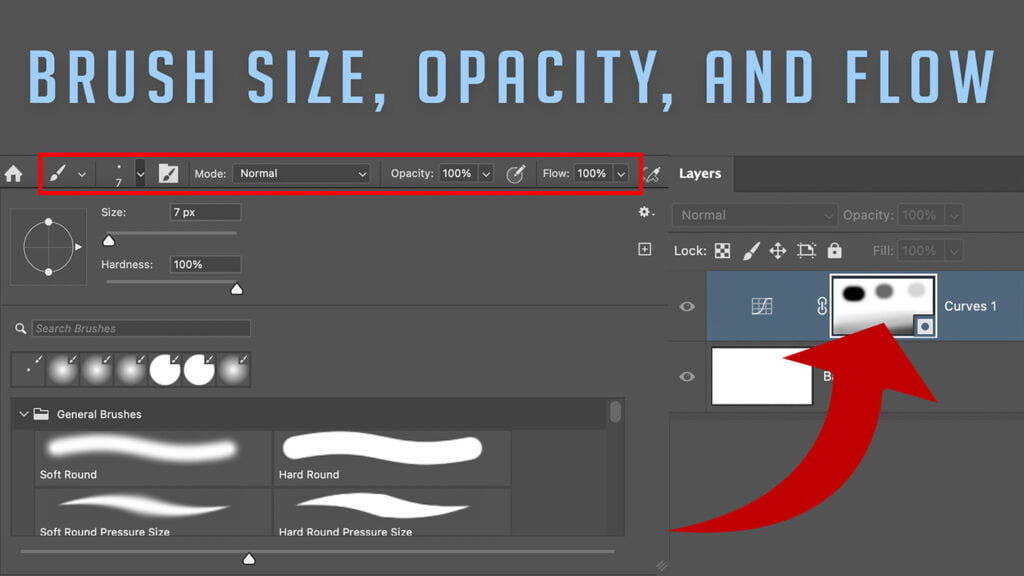Open the Mode dropdown set to Normal
This screenshot has height=576, width=1024.
point(302,173)
